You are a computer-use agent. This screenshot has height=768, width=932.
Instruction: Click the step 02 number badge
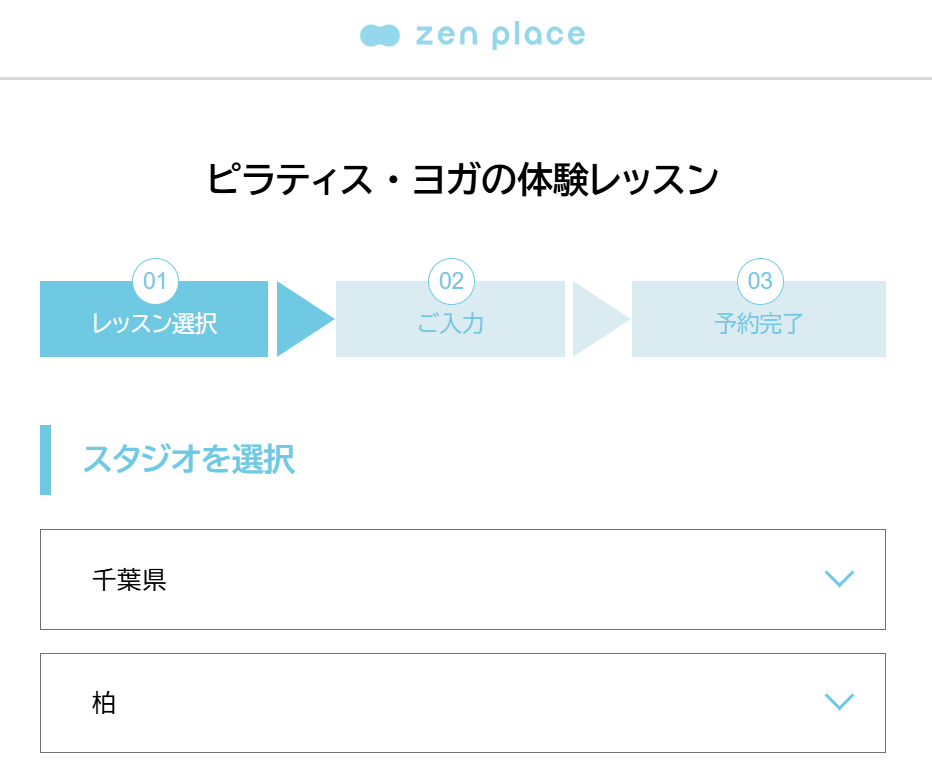451,281
